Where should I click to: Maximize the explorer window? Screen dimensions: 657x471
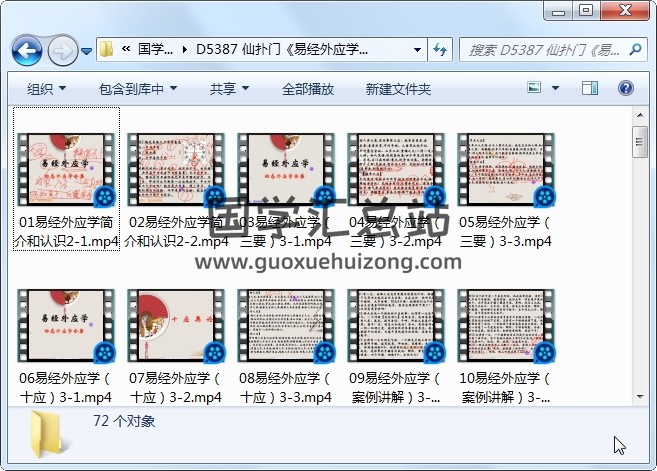click(586, 10)
